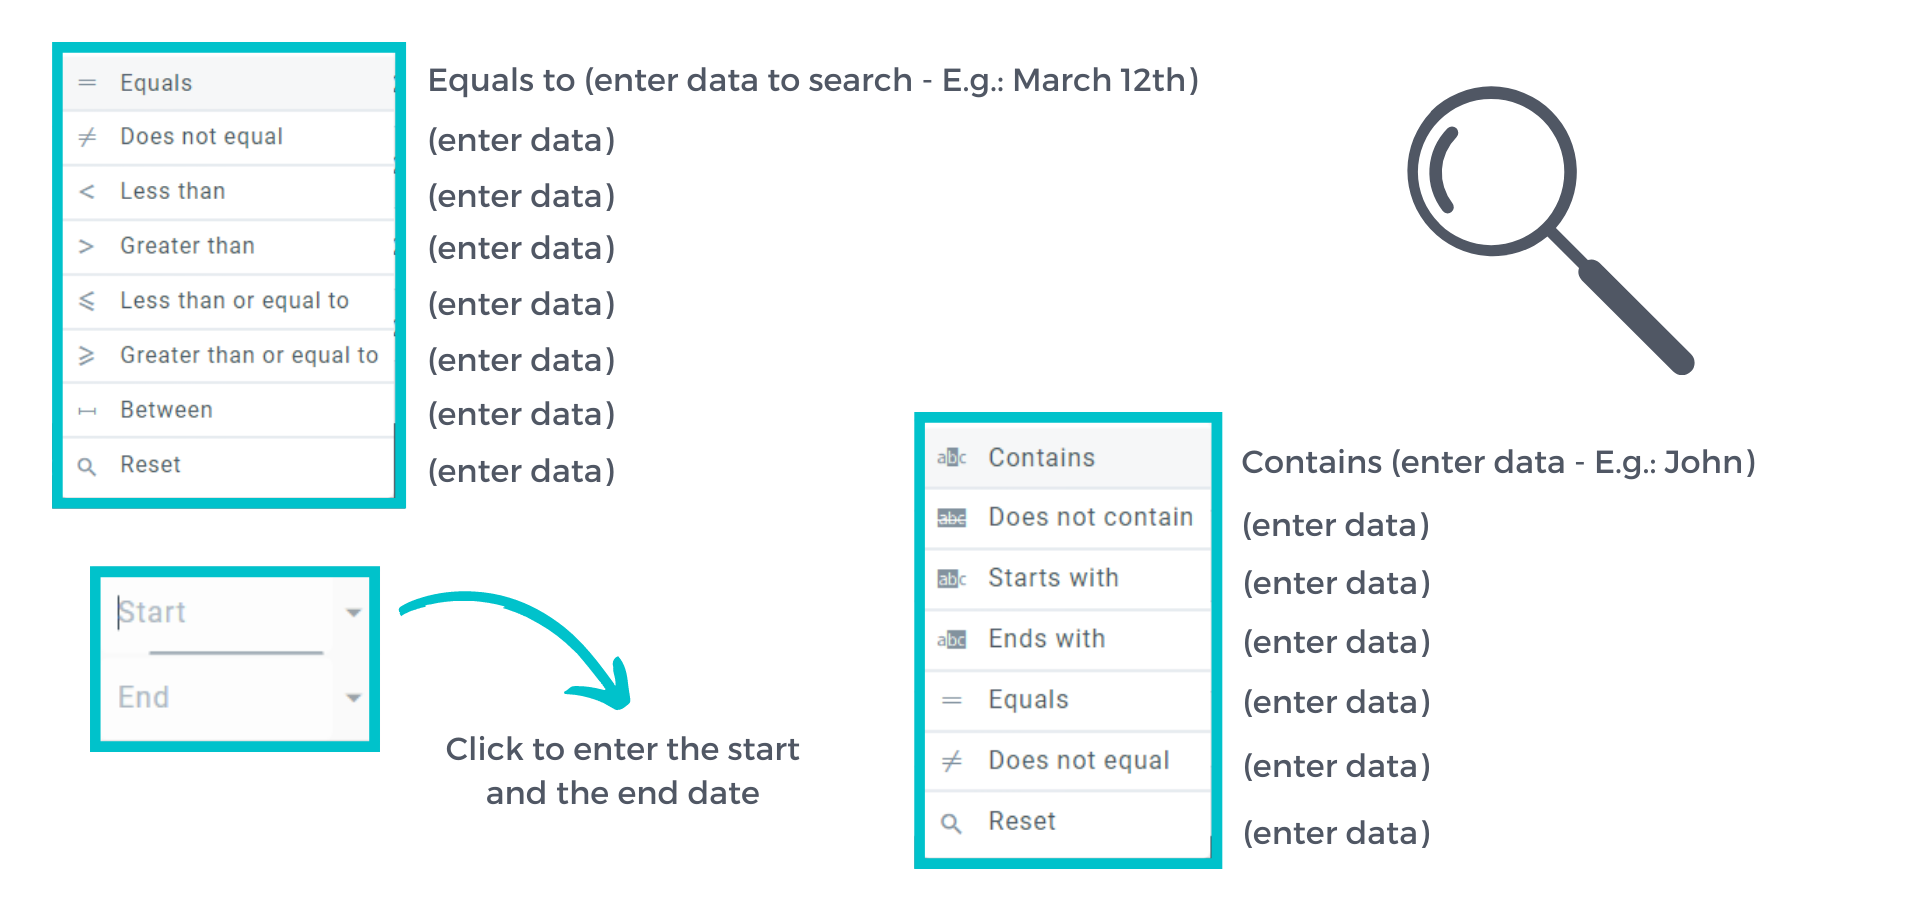The image size is (1920, 900).
Task: Click into the Start date field
Action: tap(220, 612)
